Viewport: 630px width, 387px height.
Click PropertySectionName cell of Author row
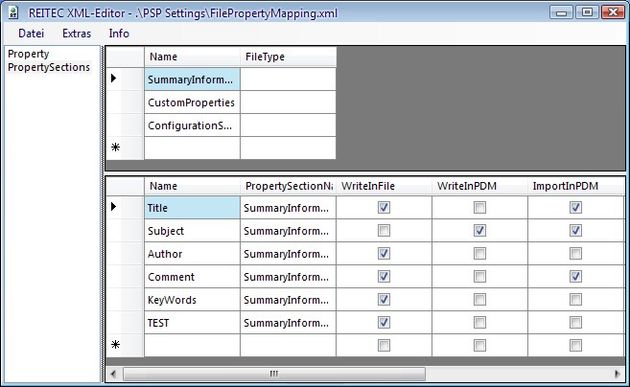[x=288, y=254]
